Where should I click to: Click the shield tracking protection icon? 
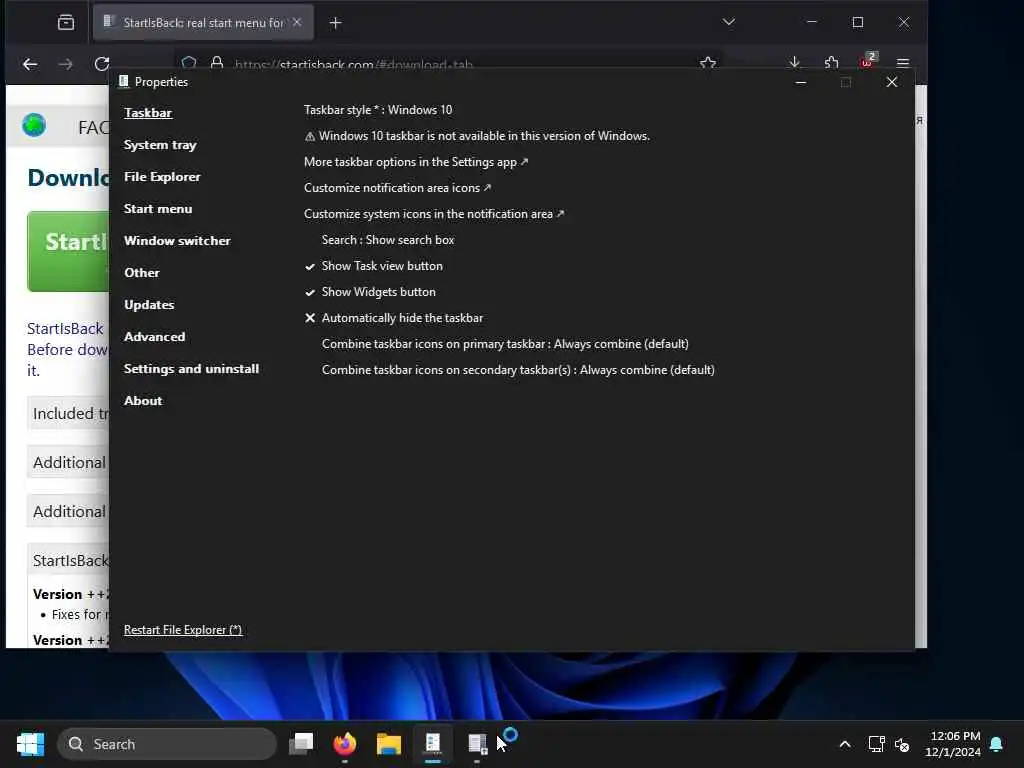(x=189, y=63)
